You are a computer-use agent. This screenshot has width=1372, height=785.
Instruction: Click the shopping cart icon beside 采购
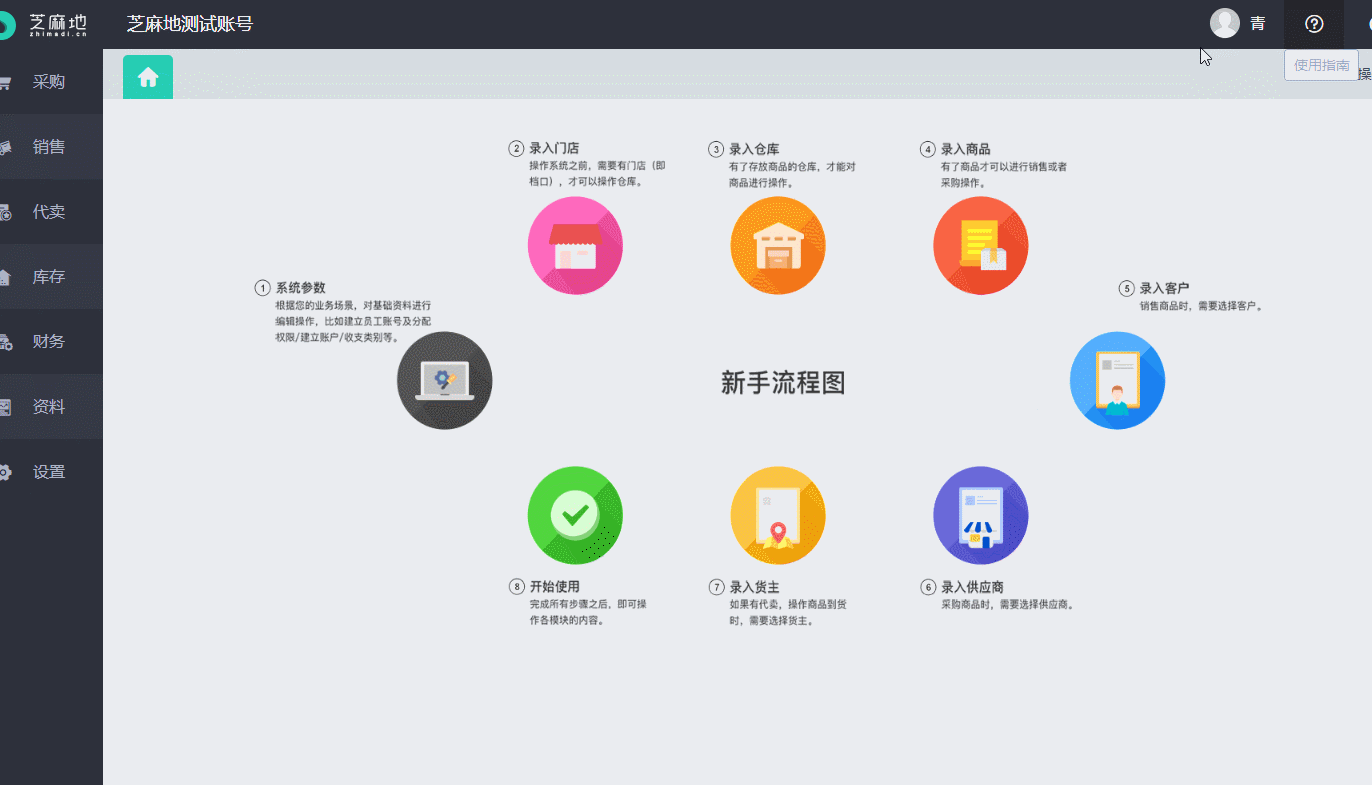pyautogui.click(x=5, y=83)
